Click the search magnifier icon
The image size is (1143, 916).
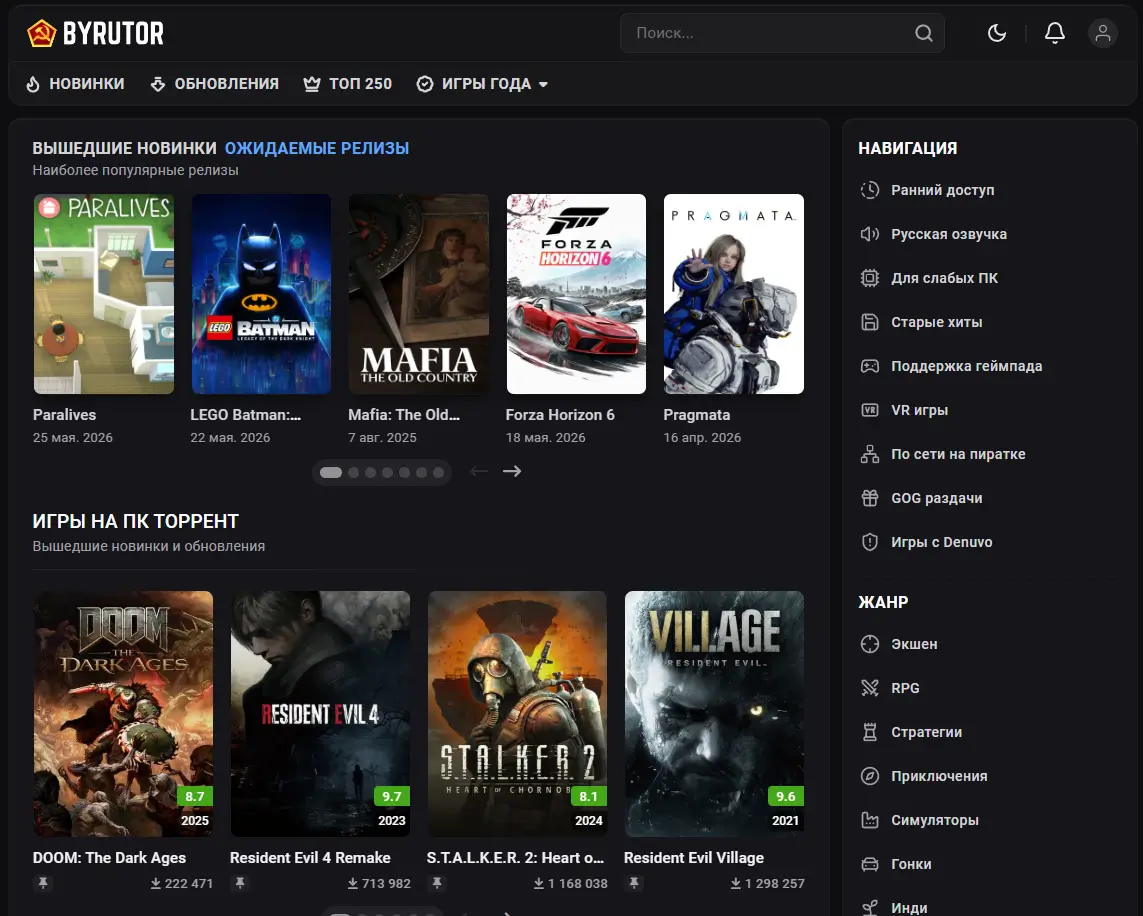(x=924, y=33)
